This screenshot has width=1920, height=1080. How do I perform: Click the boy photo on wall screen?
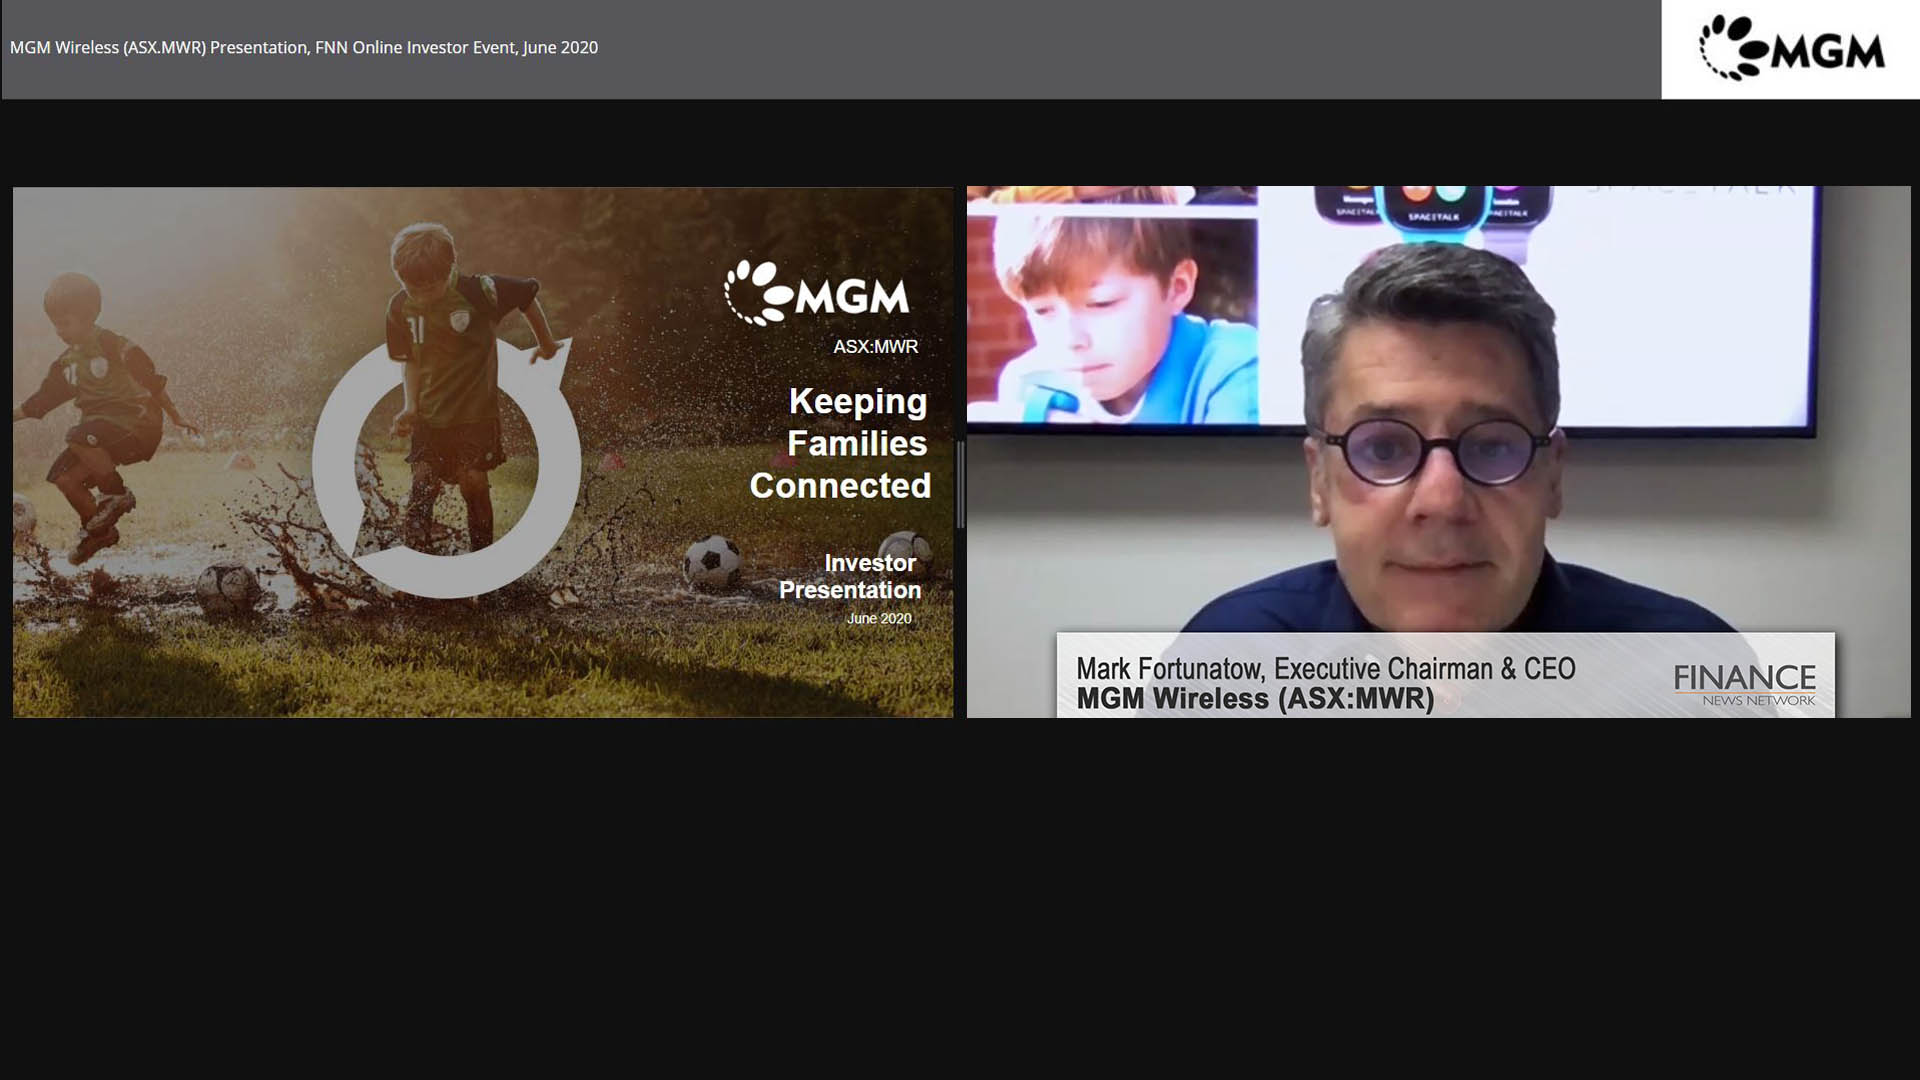click(x=1110, y=318)
